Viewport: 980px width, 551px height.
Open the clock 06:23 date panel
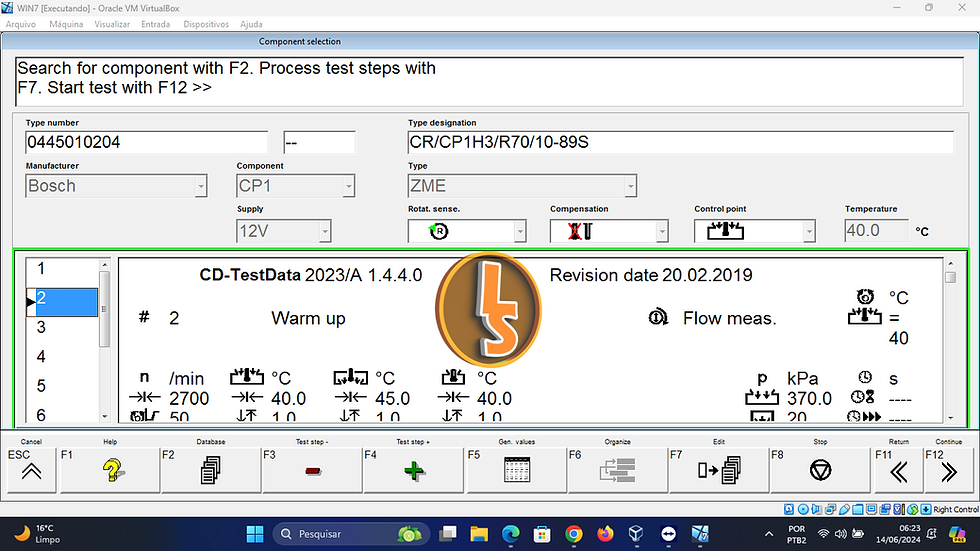tap(898, 534)
